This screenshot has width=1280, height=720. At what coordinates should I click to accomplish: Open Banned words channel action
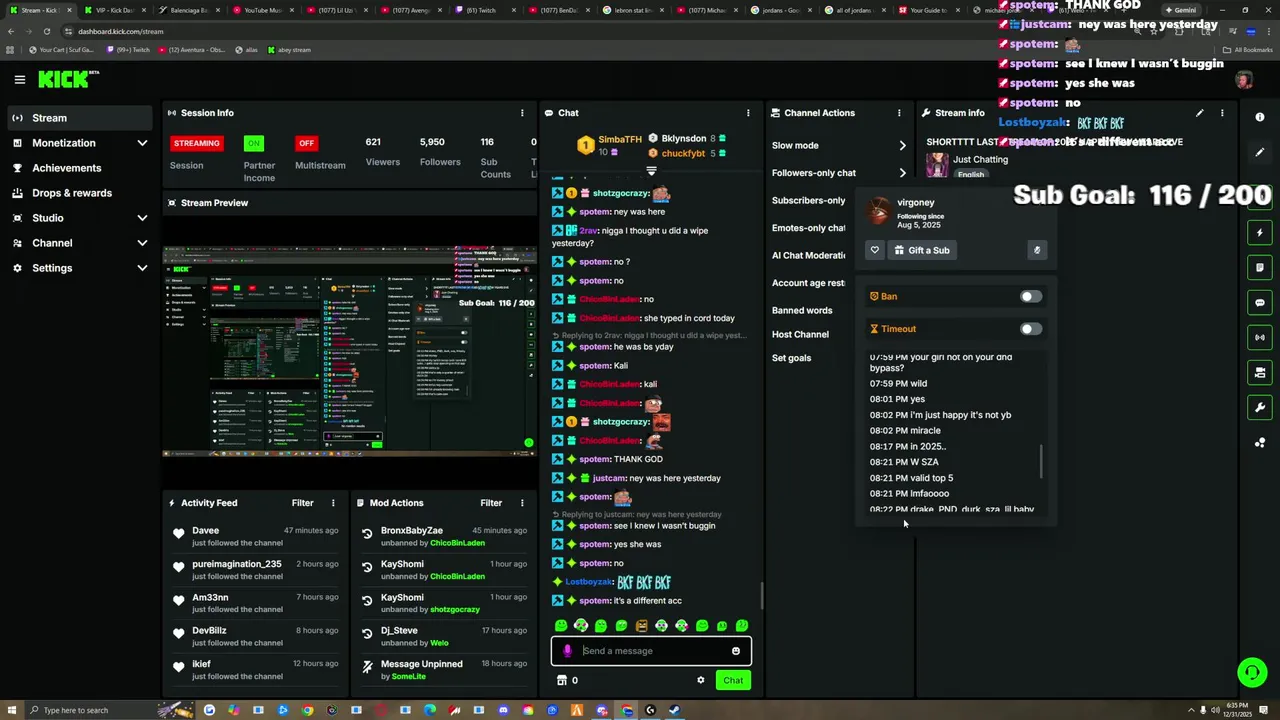802,310
